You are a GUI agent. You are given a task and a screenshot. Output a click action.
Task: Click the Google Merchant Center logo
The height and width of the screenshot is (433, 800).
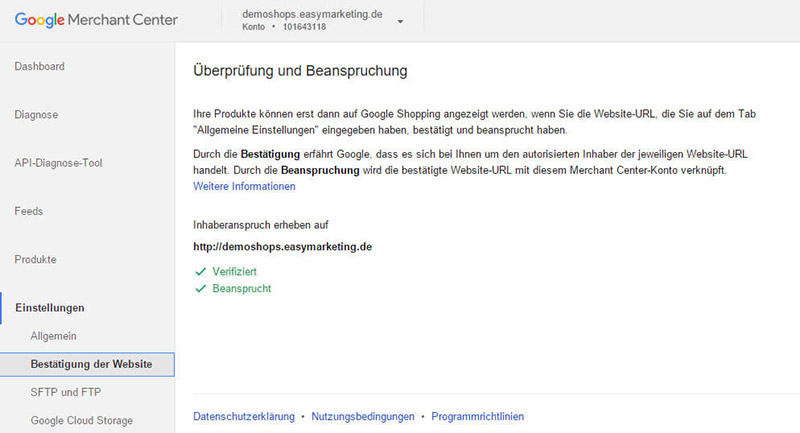(96, 20)
